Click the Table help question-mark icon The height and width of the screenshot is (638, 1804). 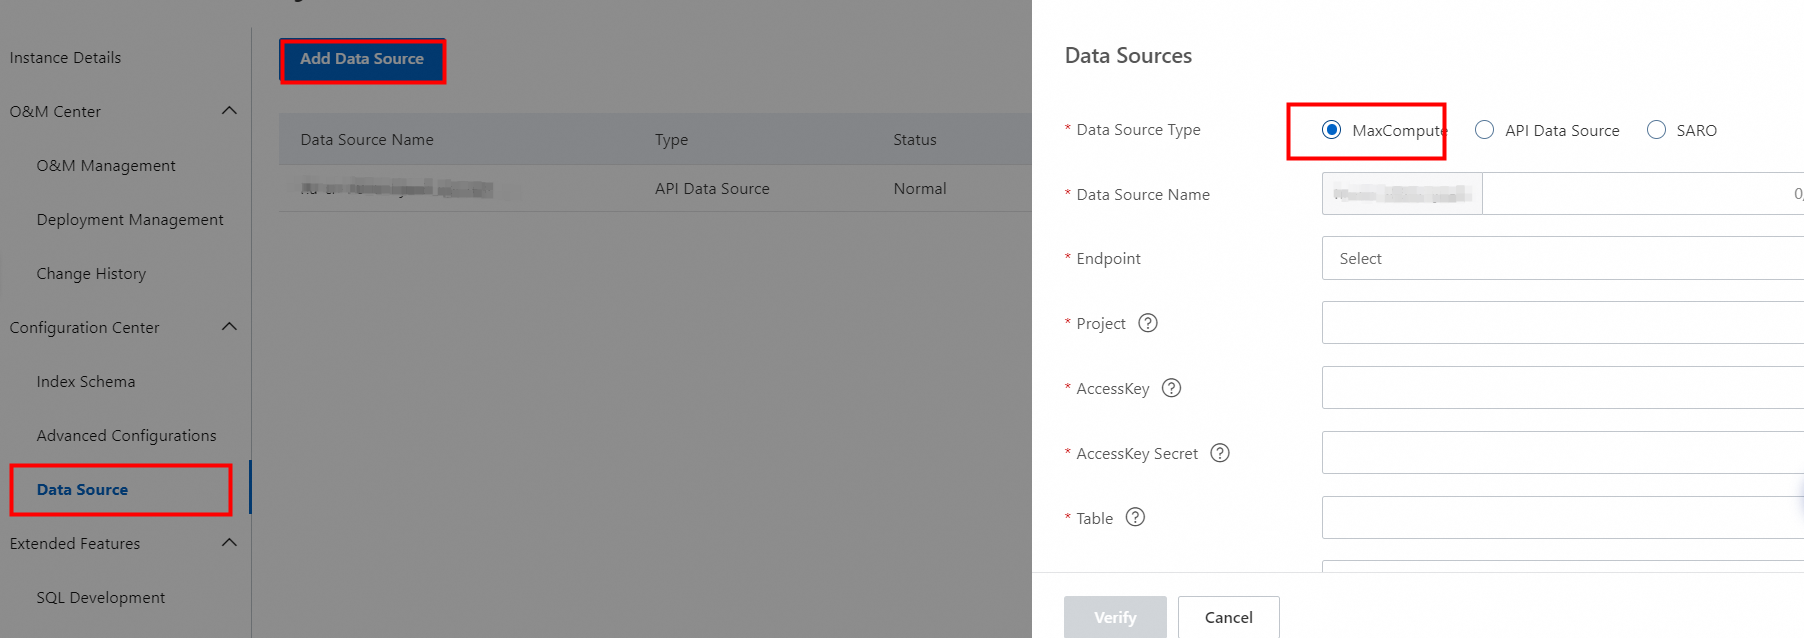pyautogui.click(x=1135, y=517)
